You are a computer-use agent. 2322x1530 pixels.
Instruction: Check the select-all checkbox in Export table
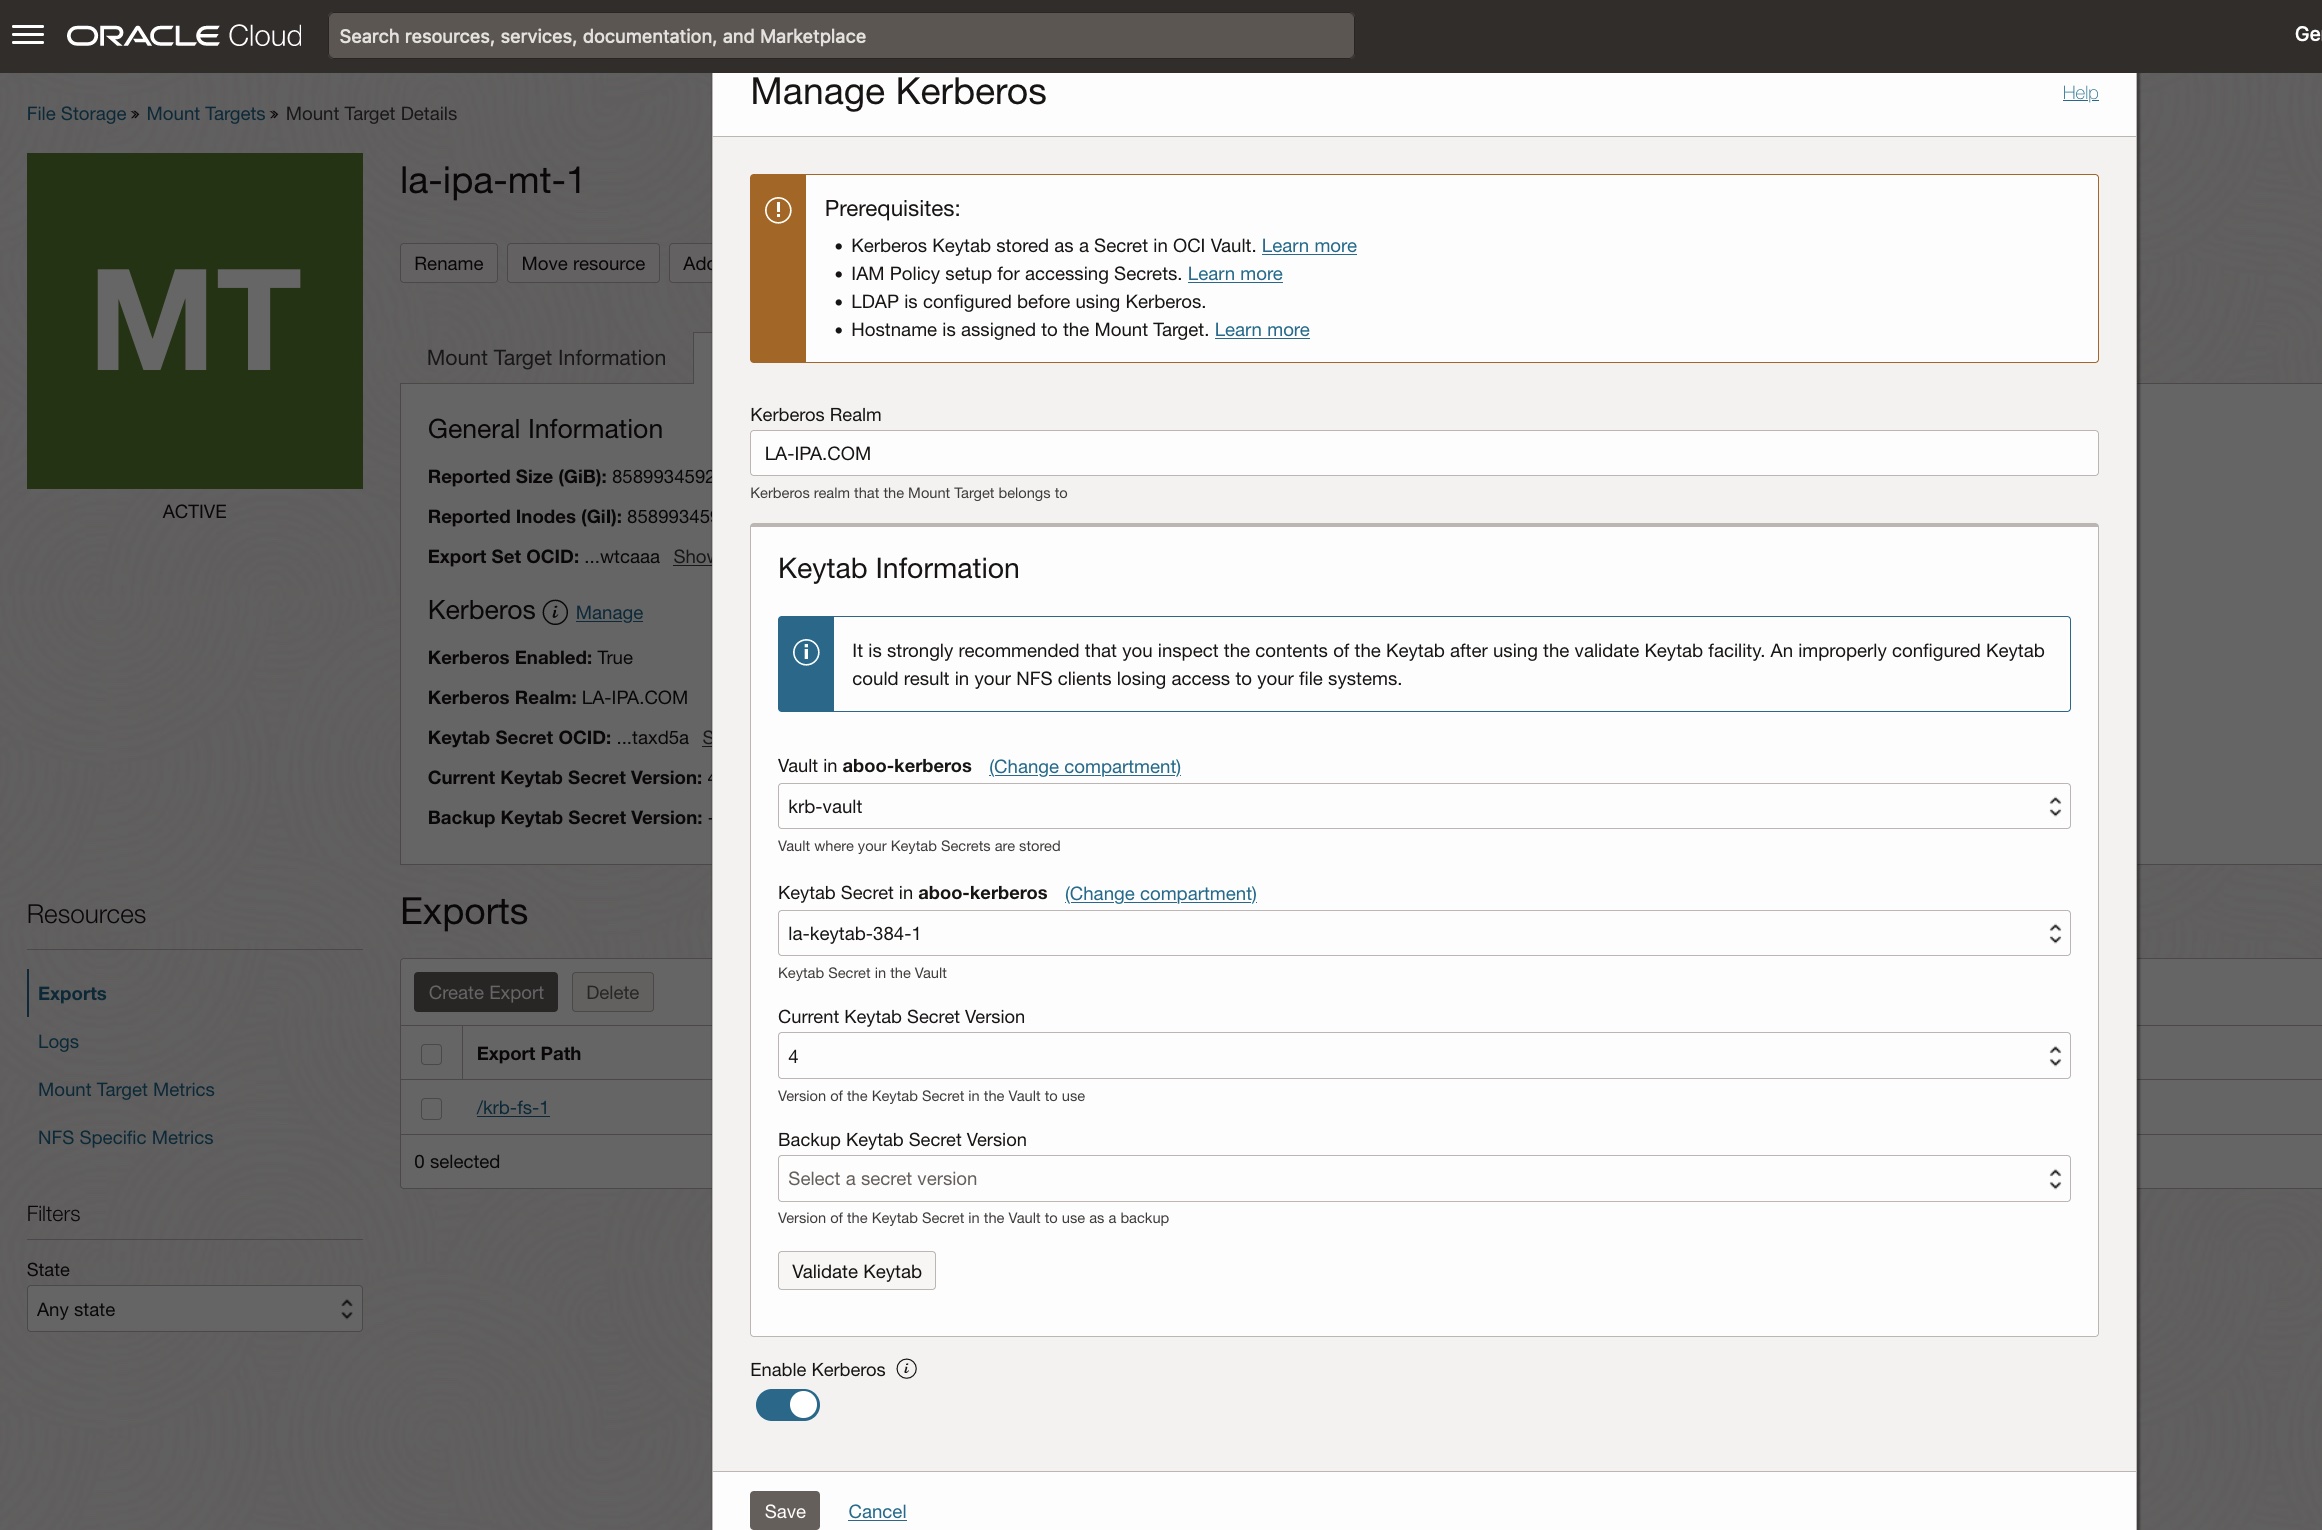(432, 1054)
